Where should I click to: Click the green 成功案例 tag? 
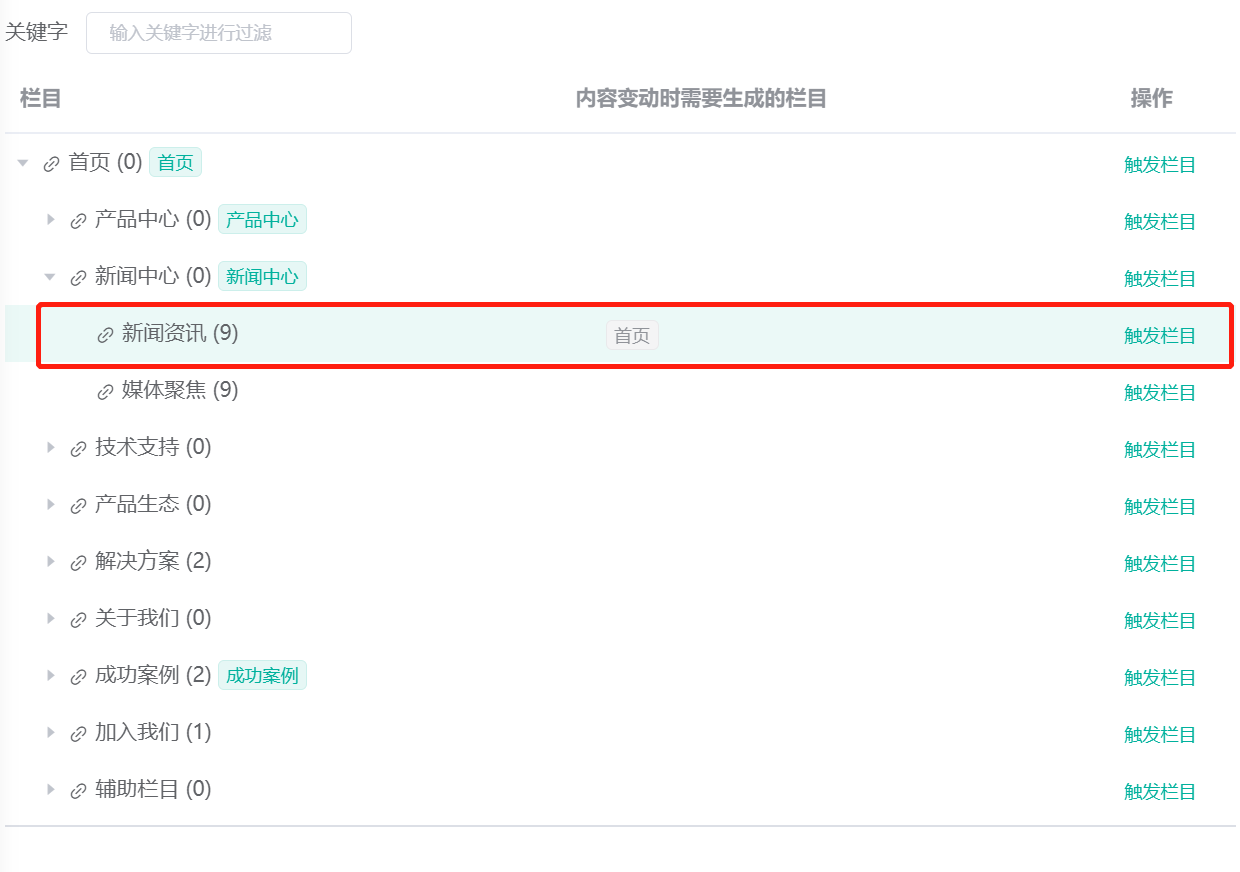pos(262,676)
